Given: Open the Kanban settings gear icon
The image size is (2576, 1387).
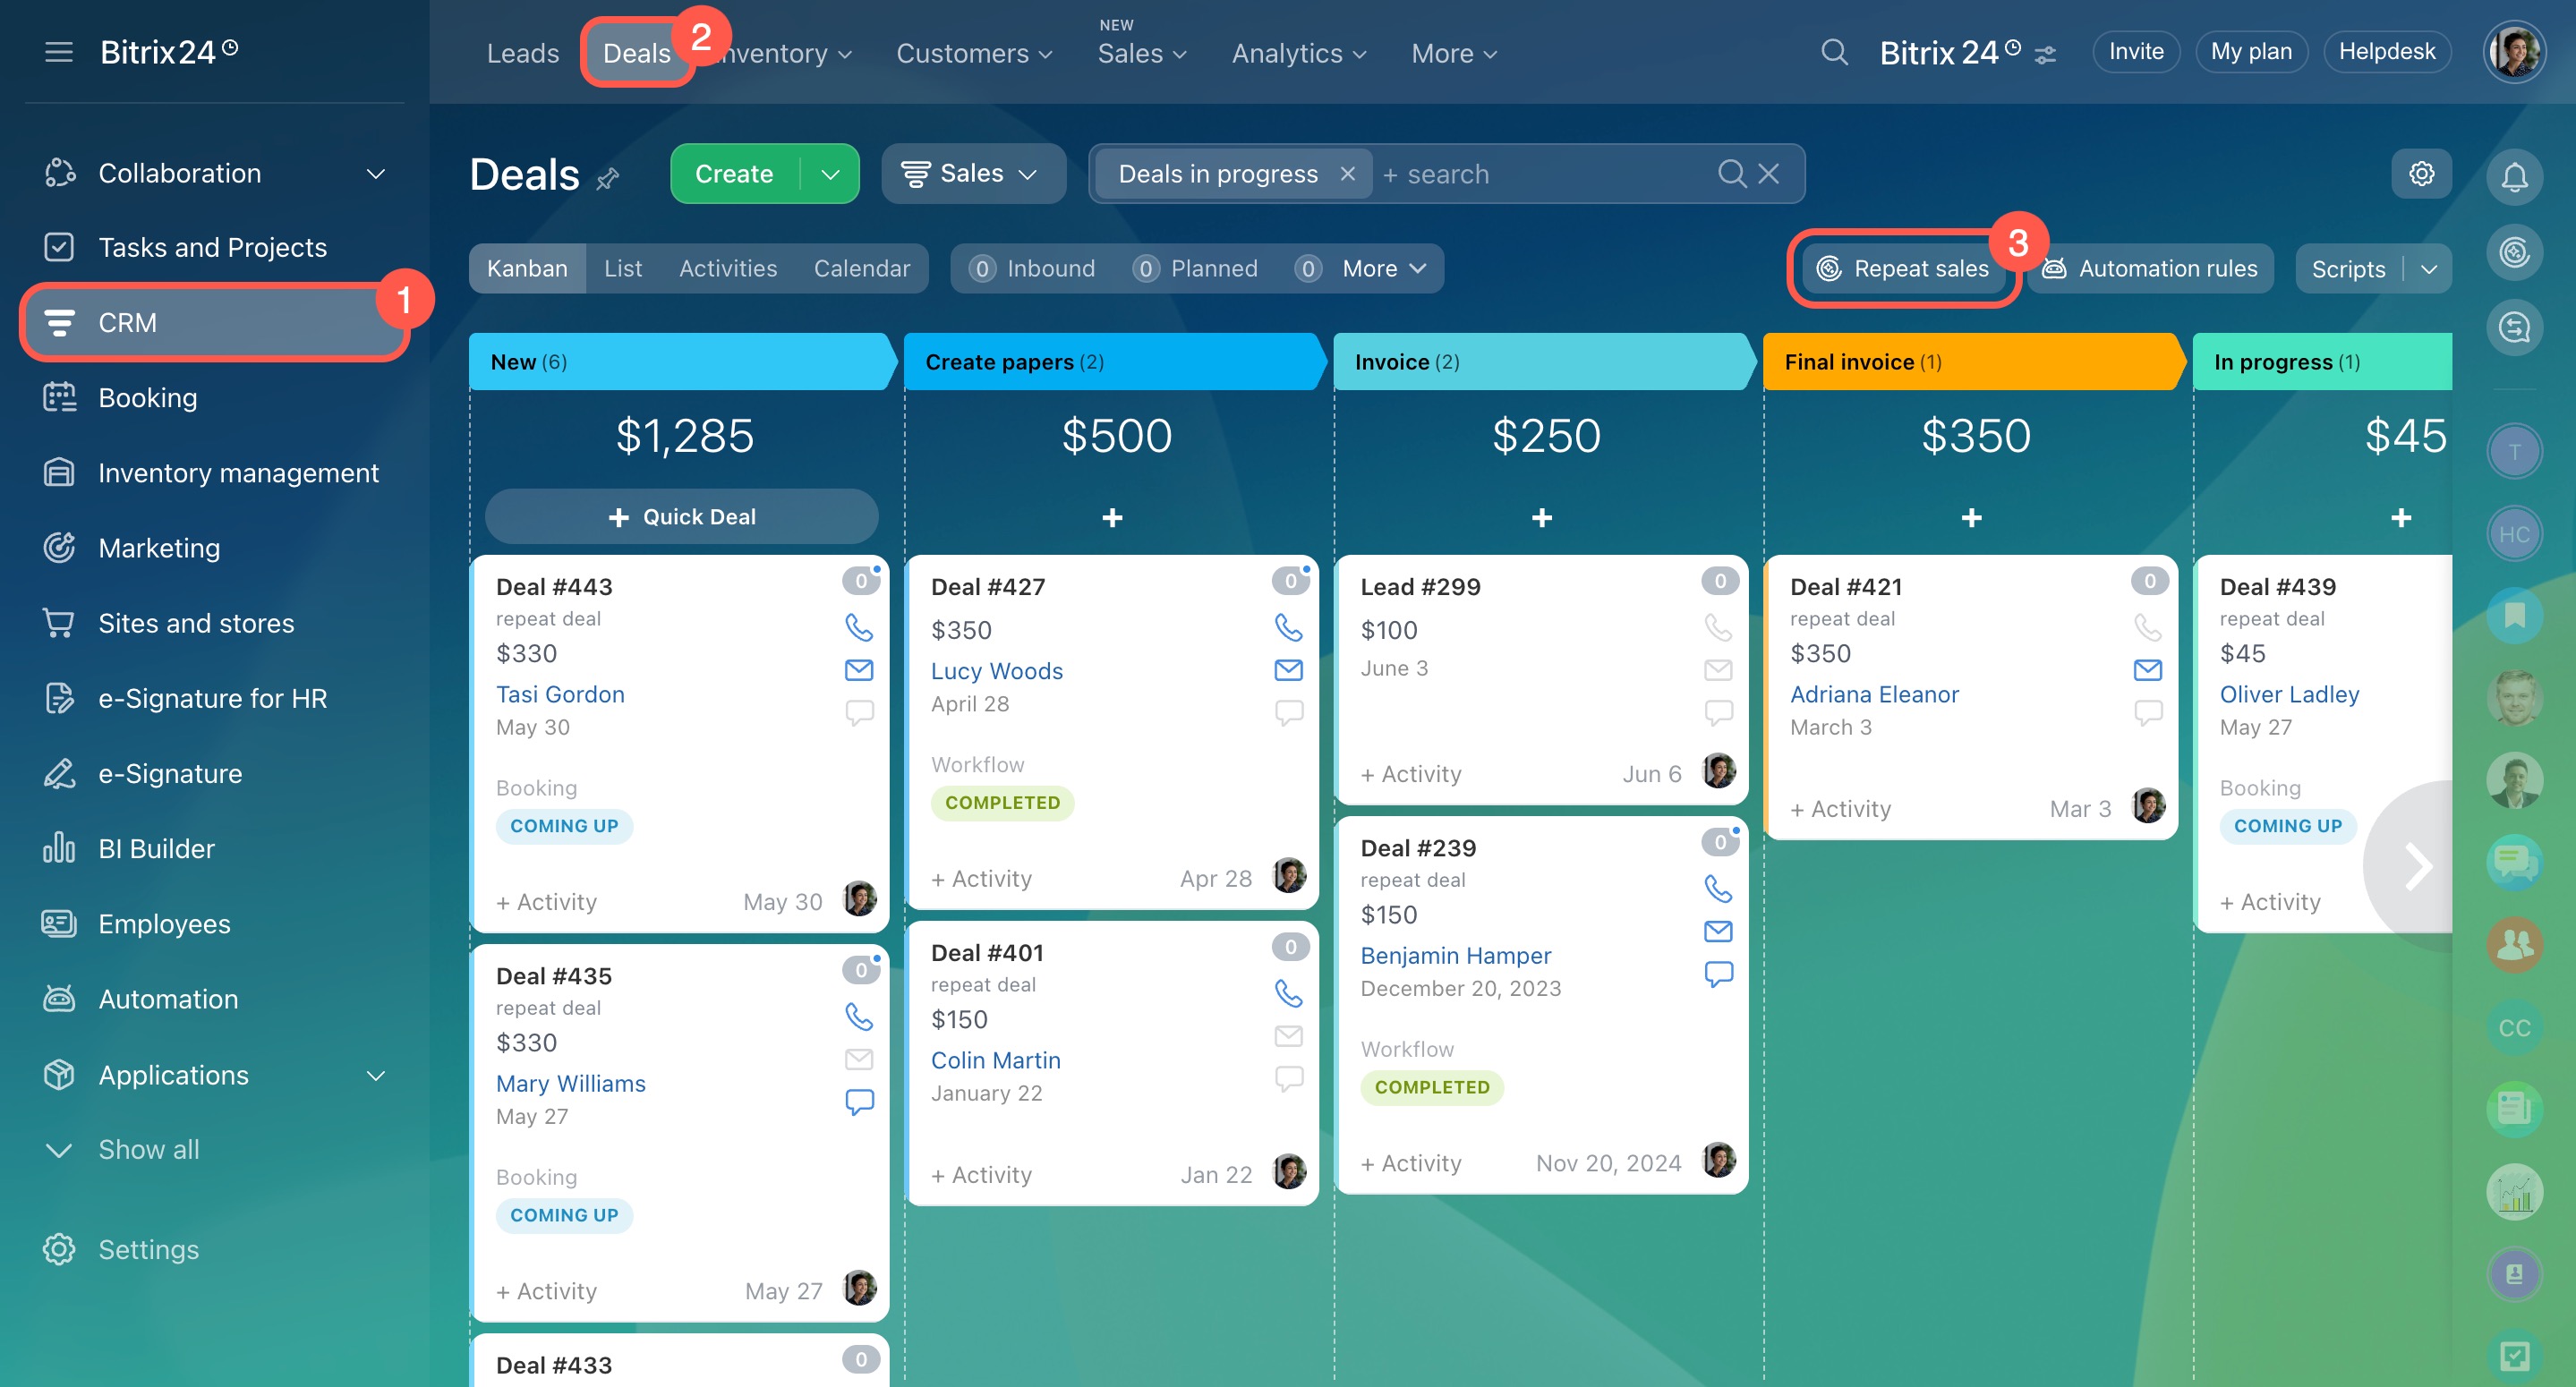Looking at the screenshot, I should (x=2421, y=174).
